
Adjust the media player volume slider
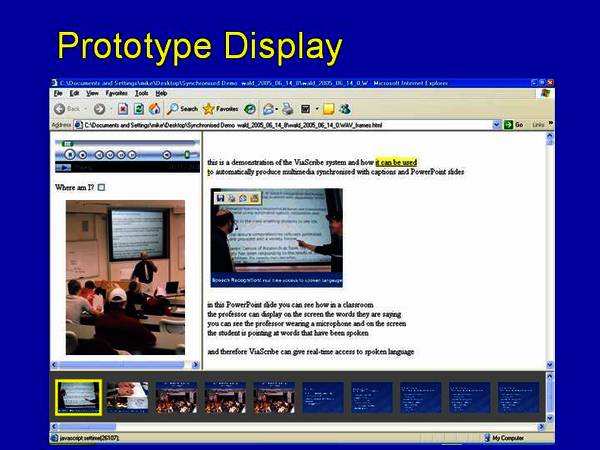click(186, 155)
